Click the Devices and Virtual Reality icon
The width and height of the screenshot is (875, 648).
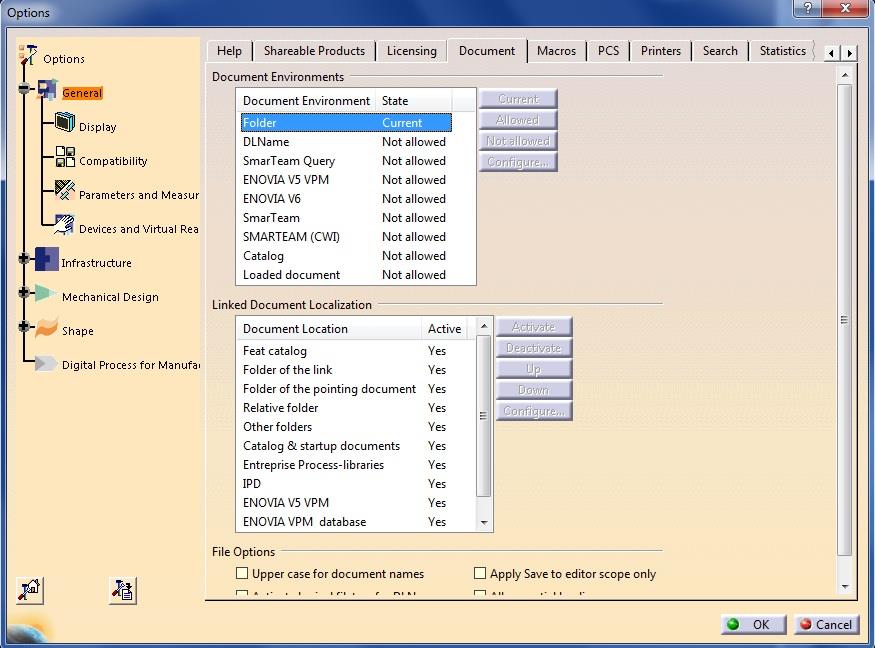click(x=65, y=224)
